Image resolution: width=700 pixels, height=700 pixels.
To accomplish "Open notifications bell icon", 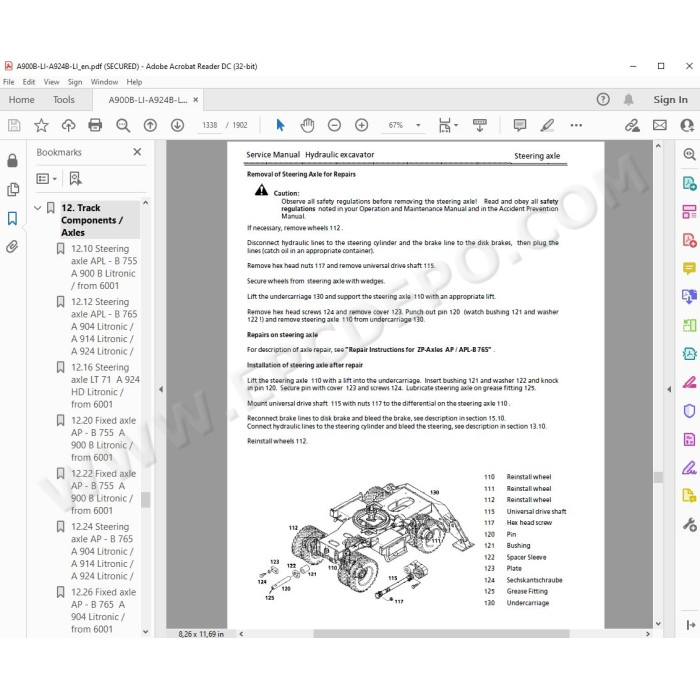I will [628, 99].
